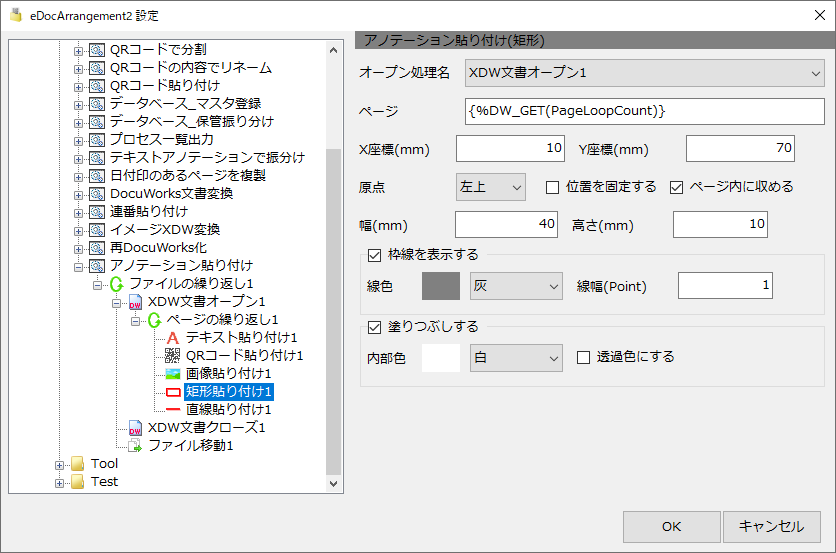Screen dimensions: 836x553
Task: Click the 高さ(mm) input field
Action: click(x=720, y=225)
